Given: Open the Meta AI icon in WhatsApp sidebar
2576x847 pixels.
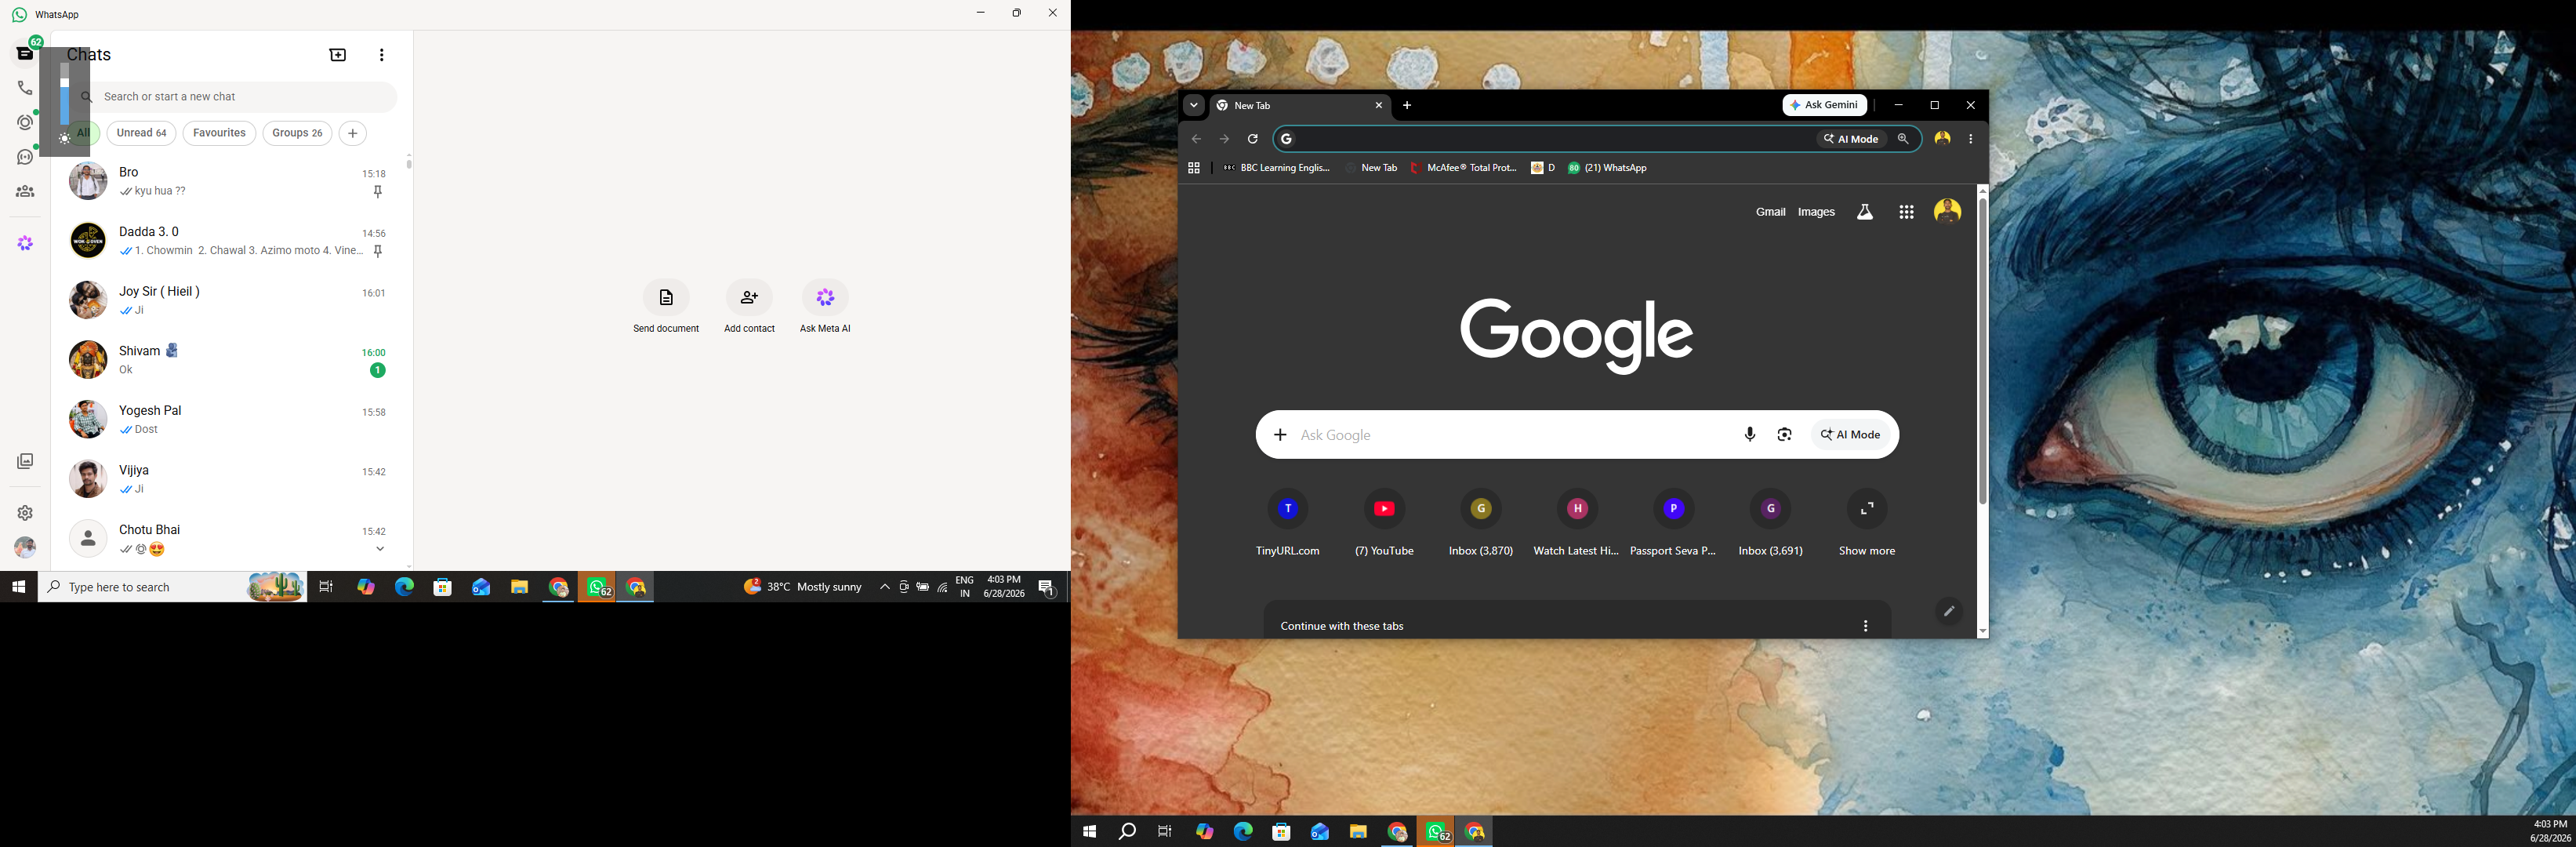Looking at the screenshot, I should coord(25,244).
